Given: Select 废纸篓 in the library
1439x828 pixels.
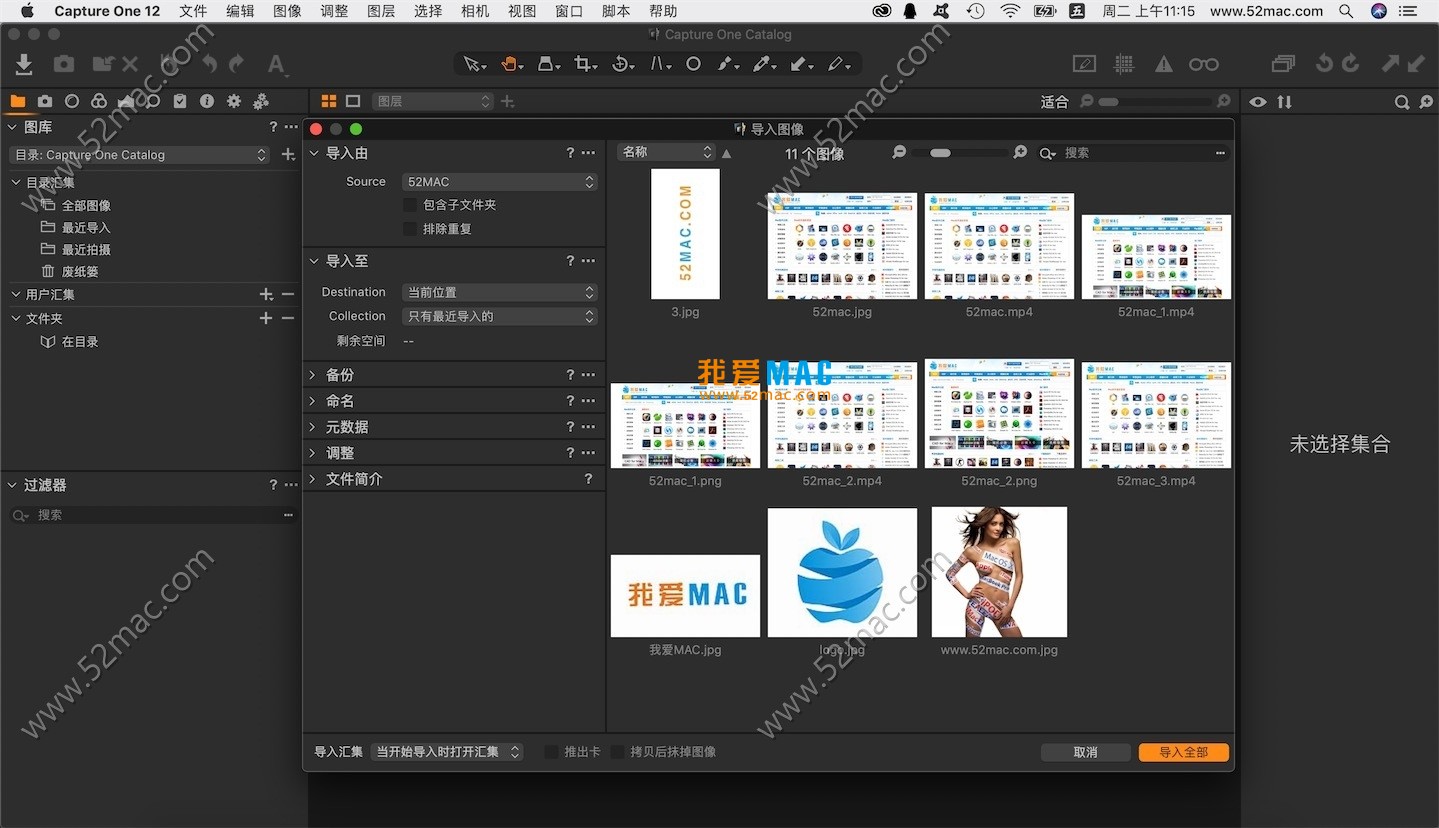Looking at the screenshot, I should [80, 271].
